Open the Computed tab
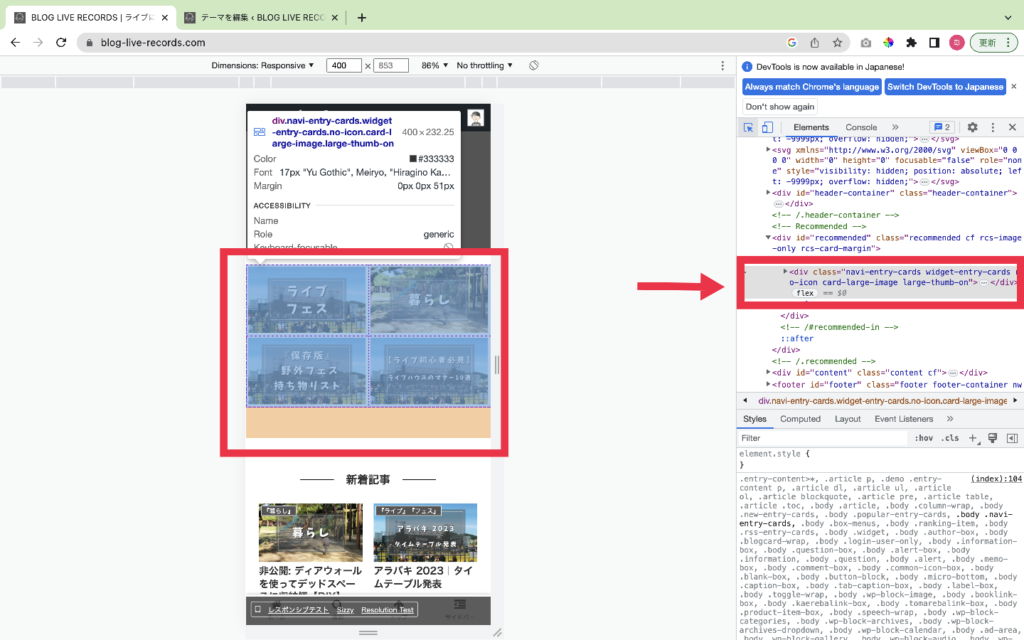 click(x=800, y=419)
